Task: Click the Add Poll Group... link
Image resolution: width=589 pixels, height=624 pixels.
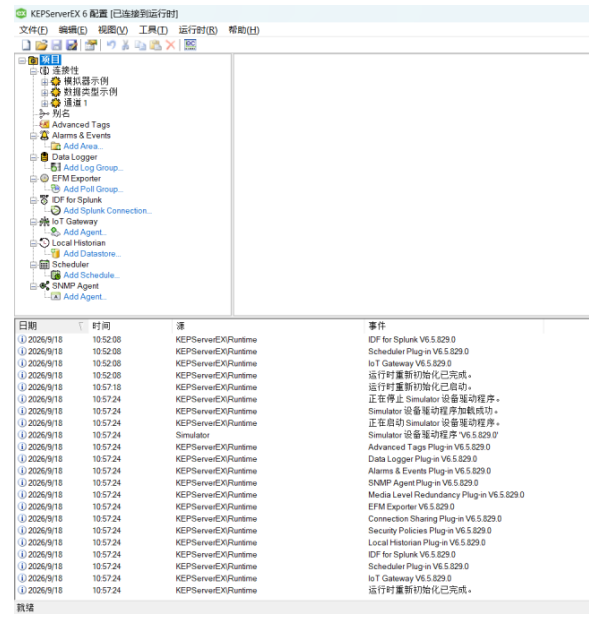Action: 93,189
